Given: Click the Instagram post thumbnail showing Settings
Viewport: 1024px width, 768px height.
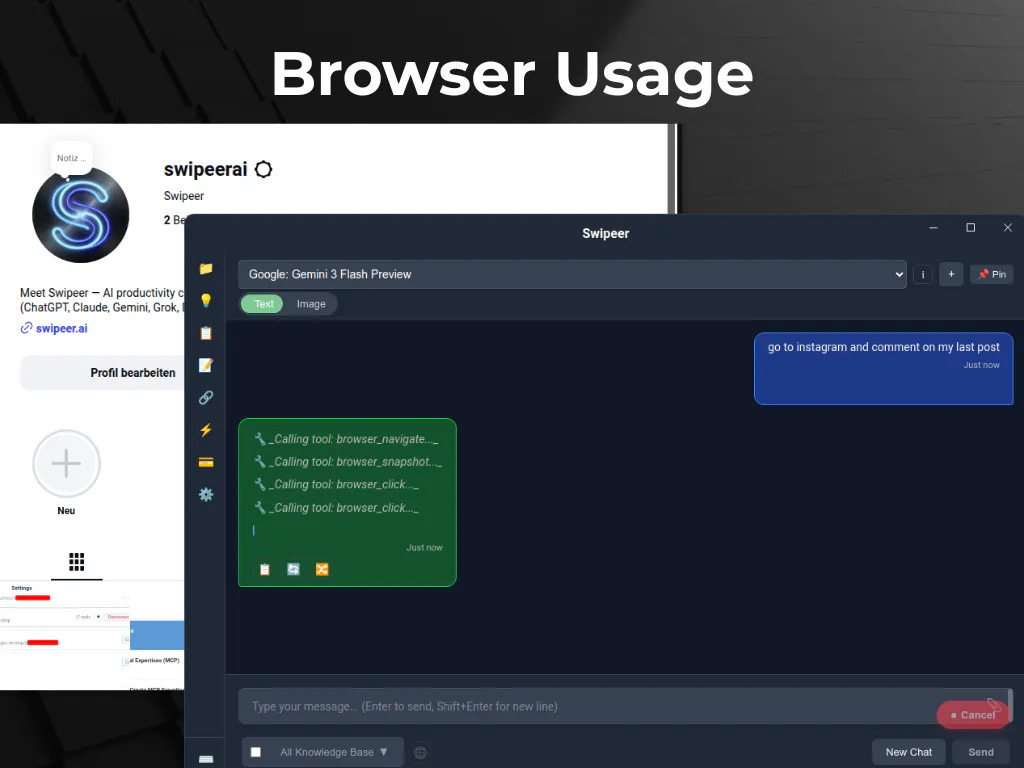Looking at the screenshot, I should (x=65, y=635).
